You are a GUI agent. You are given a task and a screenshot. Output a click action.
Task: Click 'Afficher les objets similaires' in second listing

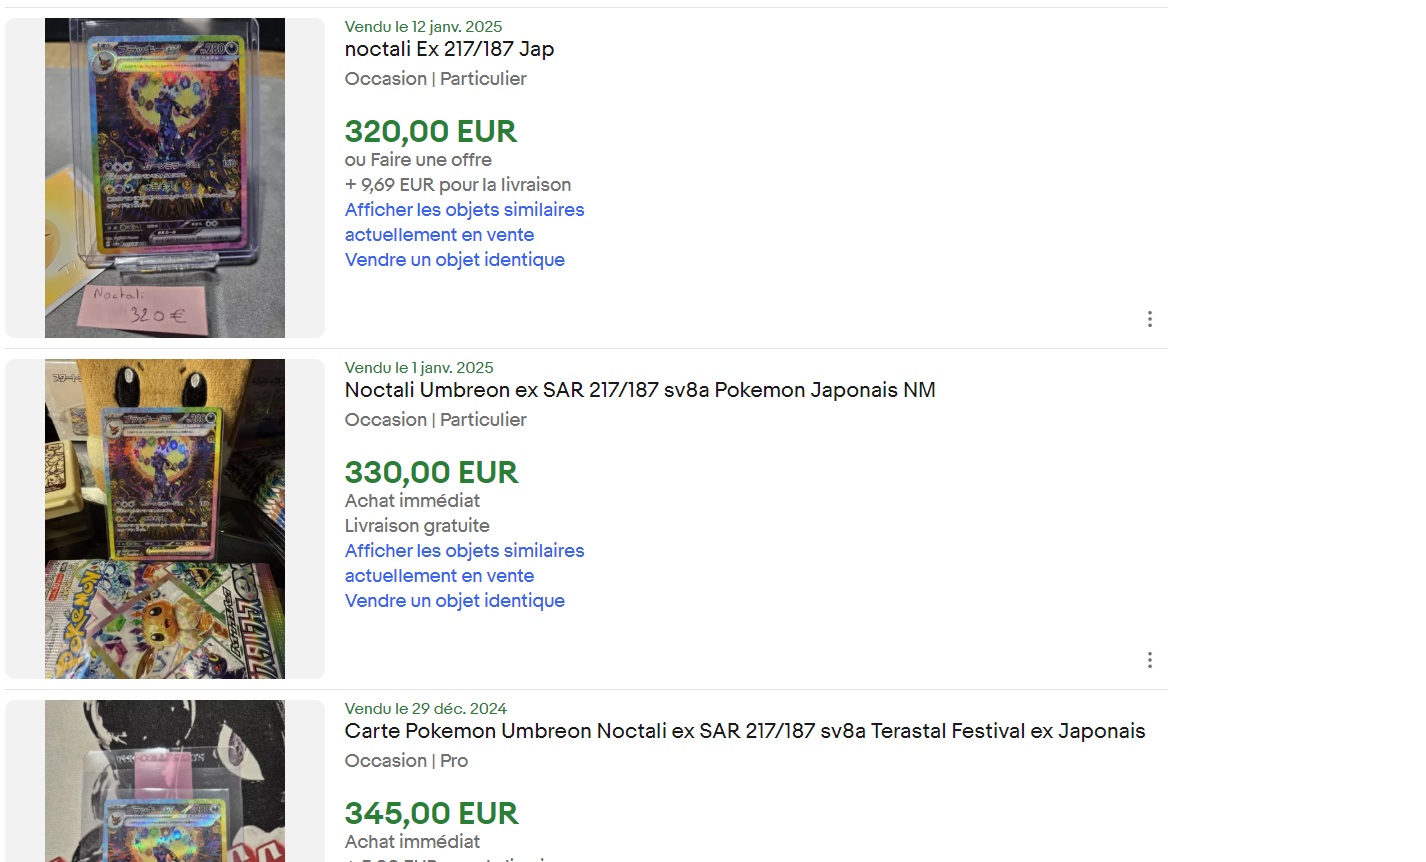[x=464, y=551]
